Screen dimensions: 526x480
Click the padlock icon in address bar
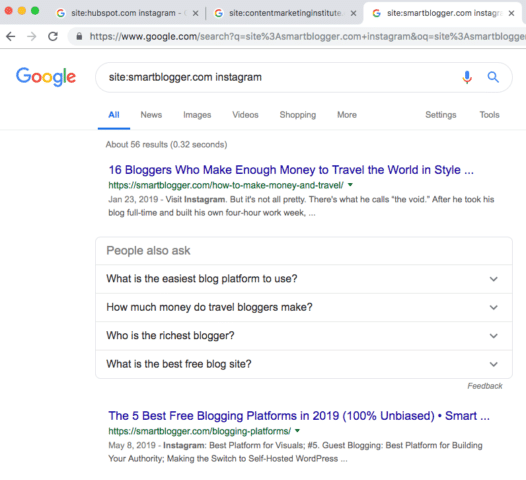pyautogui.click(x=79, y=36)
